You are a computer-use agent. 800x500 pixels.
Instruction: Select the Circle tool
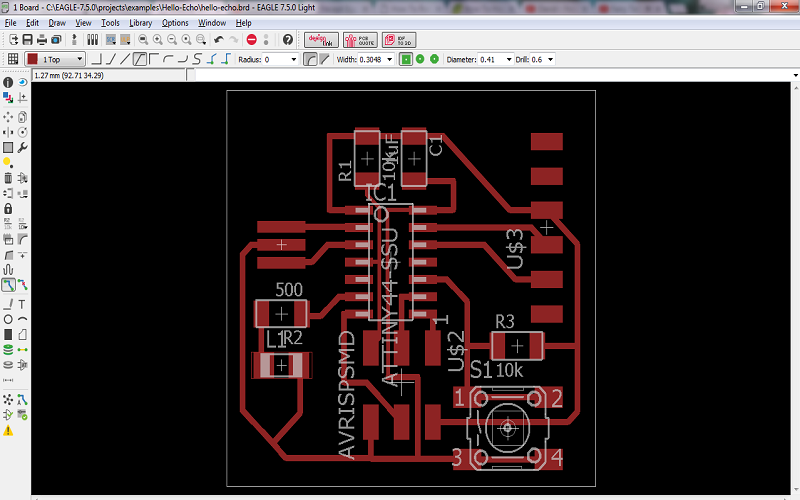8,319
